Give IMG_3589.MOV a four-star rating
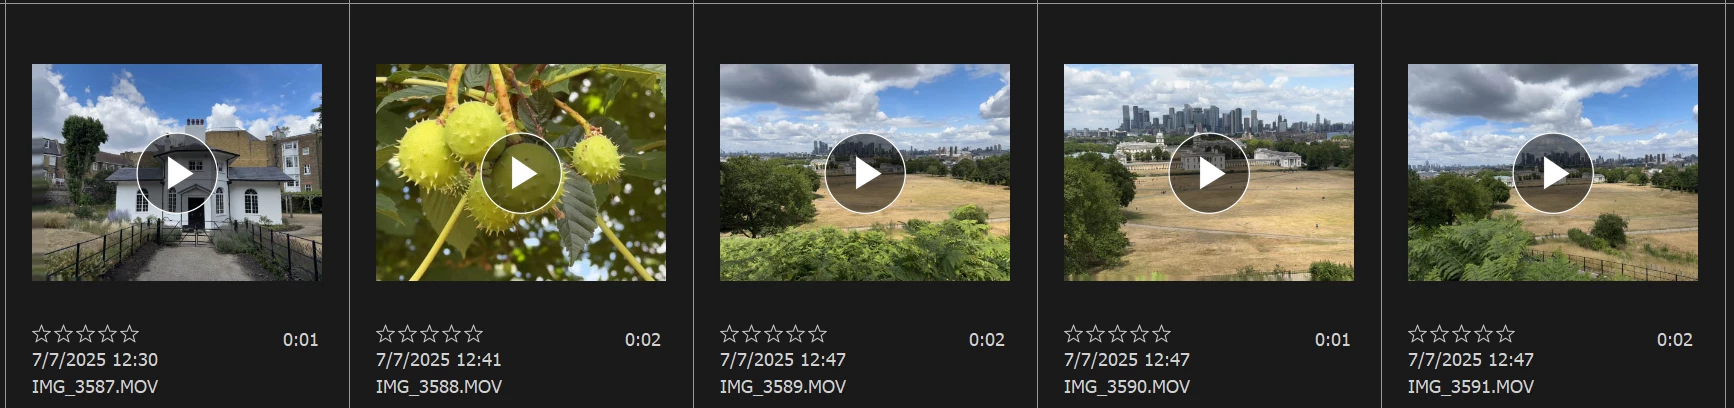The image size is (1734, 408). 796,334
